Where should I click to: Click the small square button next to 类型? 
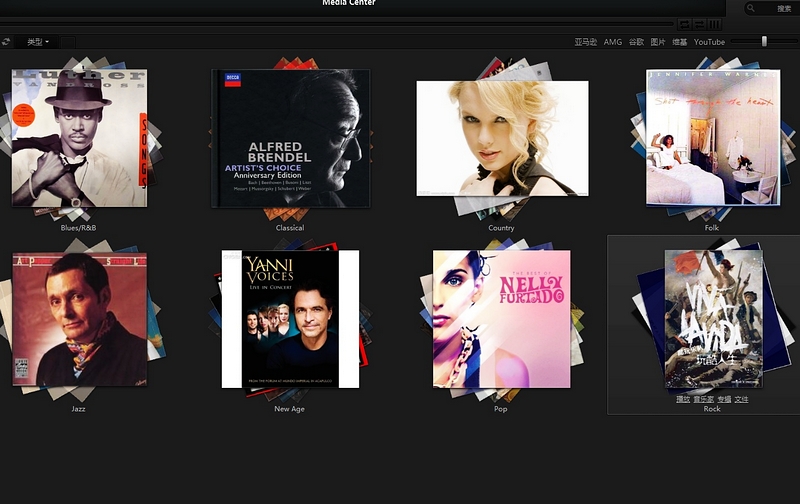pos(68,42)
